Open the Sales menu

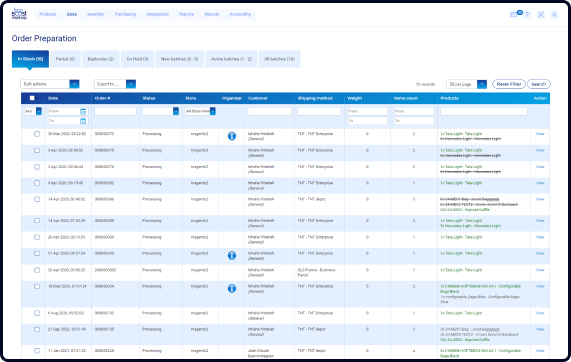72,14
